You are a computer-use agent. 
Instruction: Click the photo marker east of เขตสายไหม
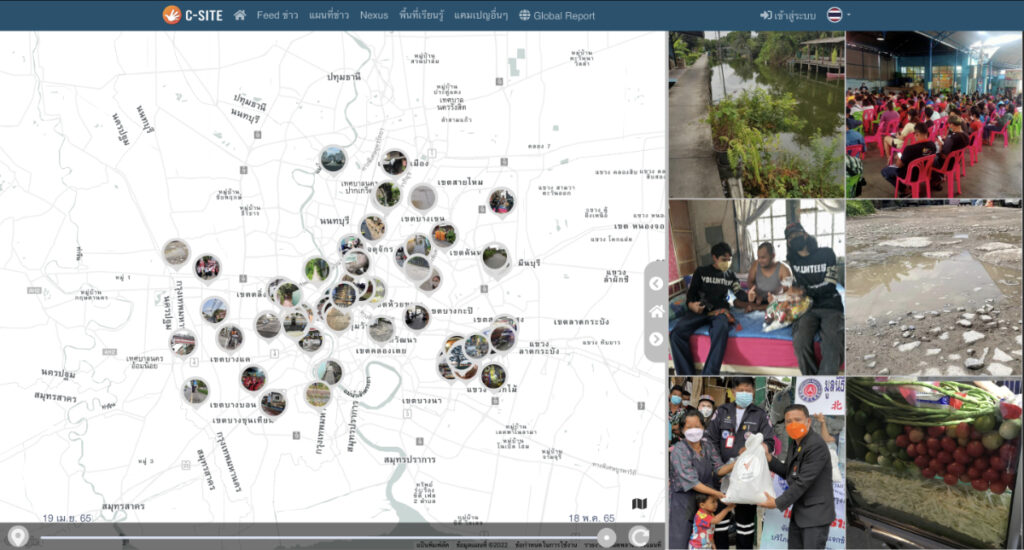click(x=502, y=202)
